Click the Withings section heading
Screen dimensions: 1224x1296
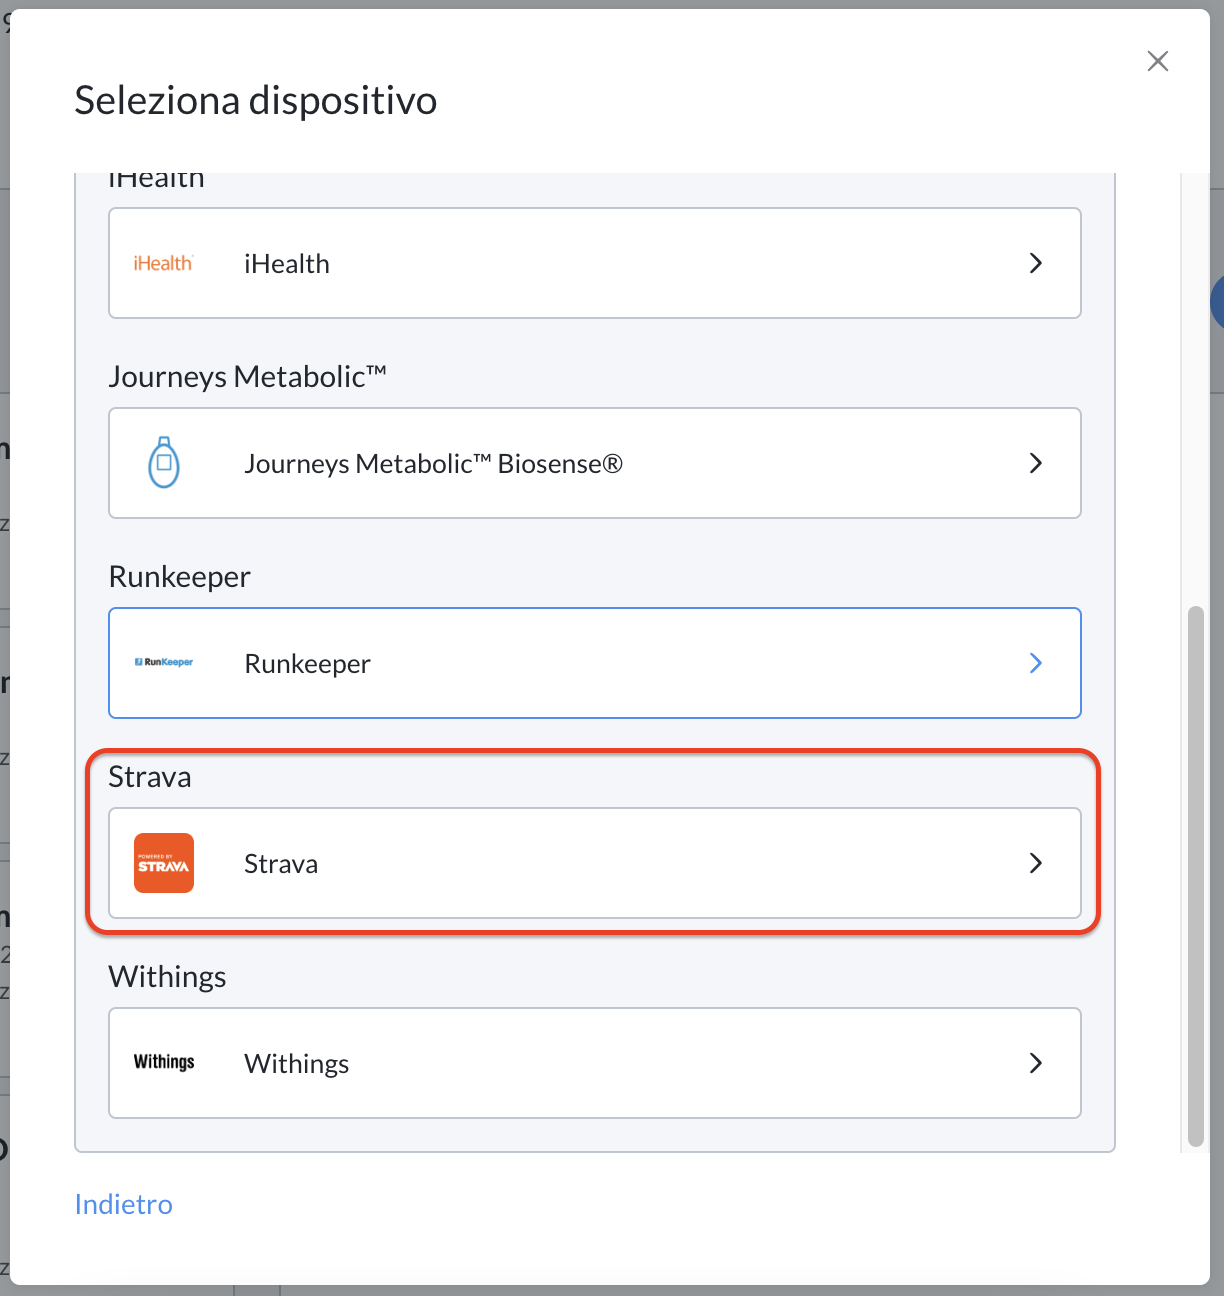[167, 977]
